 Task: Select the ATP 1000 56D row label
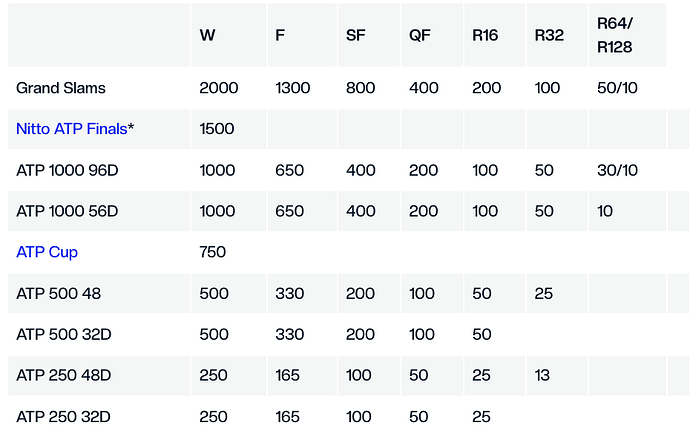click(x=67, y=211)
